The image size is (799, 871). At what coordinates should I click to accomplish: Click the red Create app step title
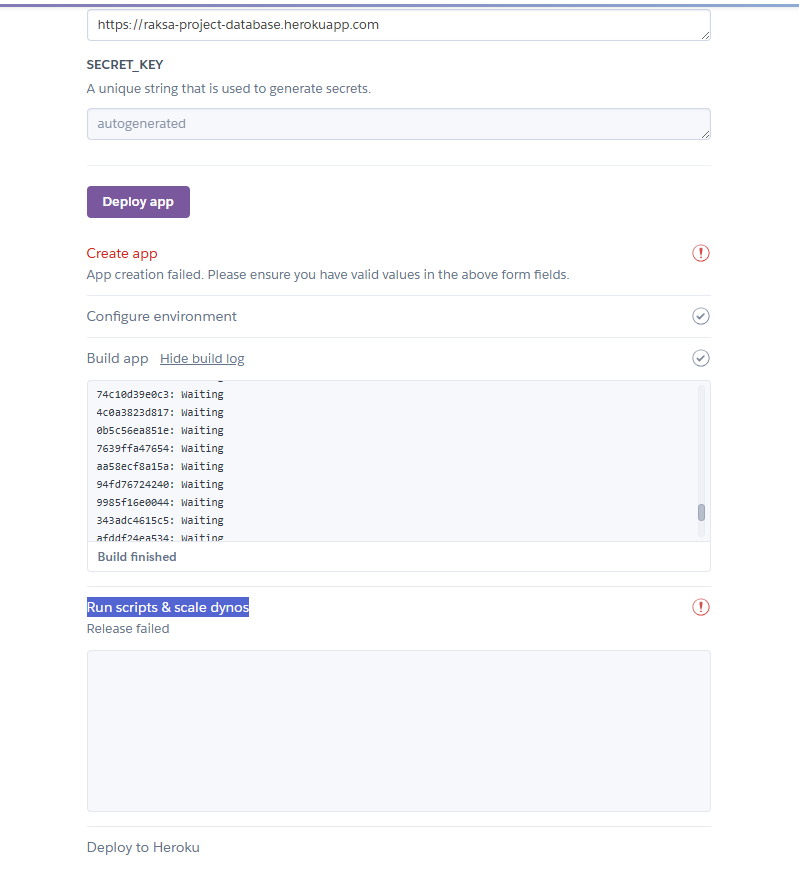click(122, 253)
